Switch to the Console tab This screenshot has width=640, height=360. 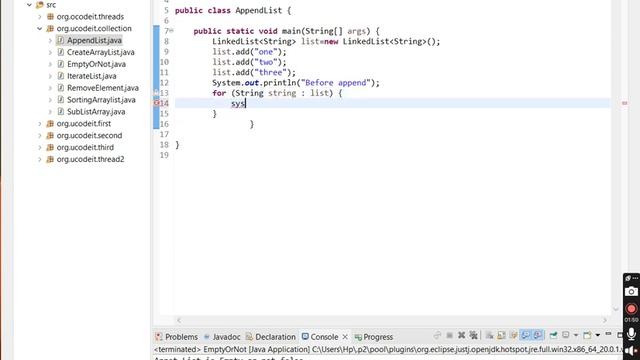[320, 337]
